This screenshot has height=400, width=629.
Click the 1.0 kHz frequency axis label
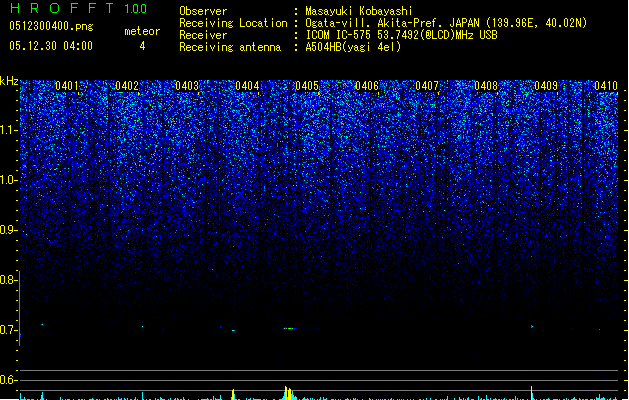click(x=9, y=180)
